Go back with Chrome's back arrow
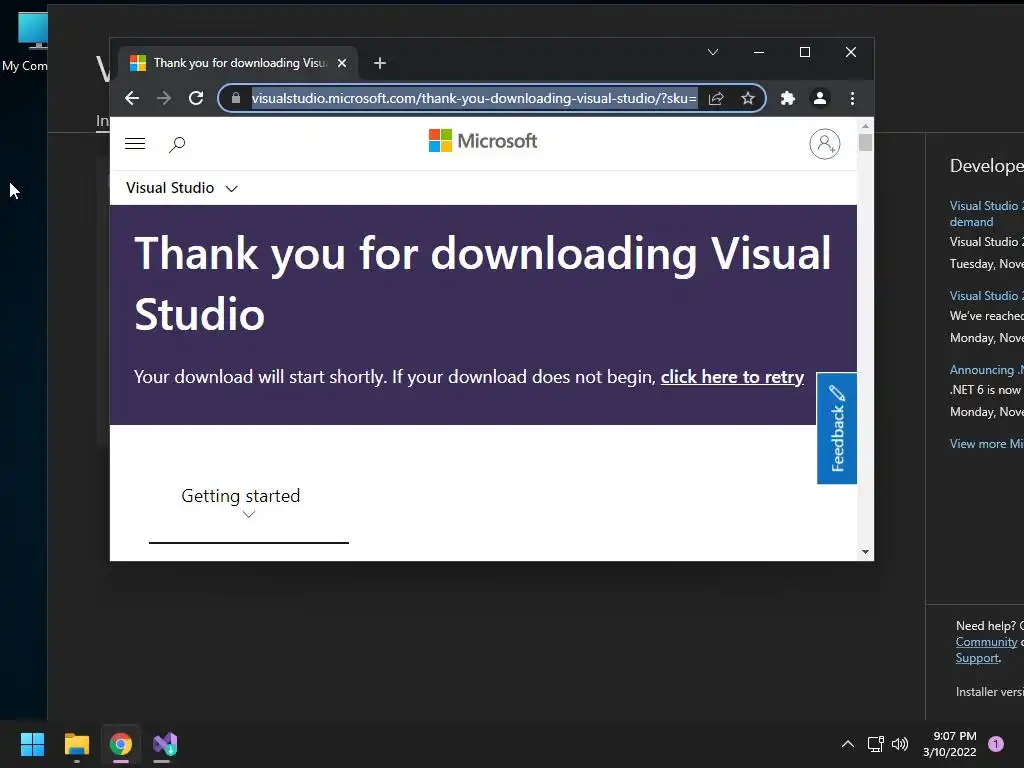This screenshot has height=768, width=1024. tap(132, 98)
